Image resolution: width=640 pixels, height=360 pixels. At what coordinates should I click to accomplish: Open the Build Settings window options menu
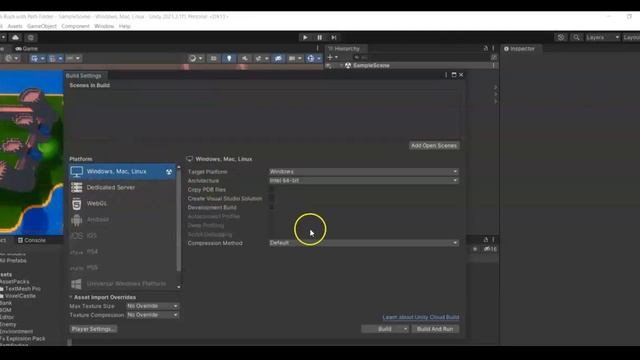(446, 75)
